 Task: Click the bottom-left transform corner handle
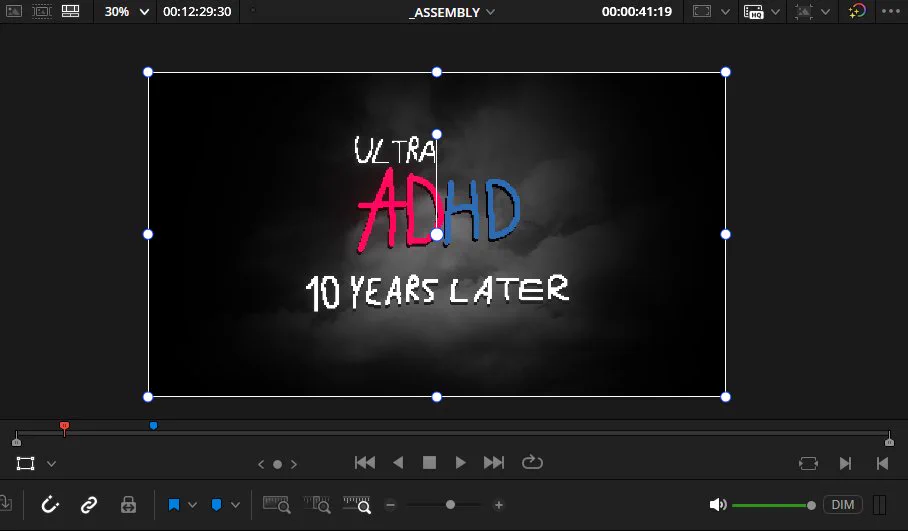point(148,397)
